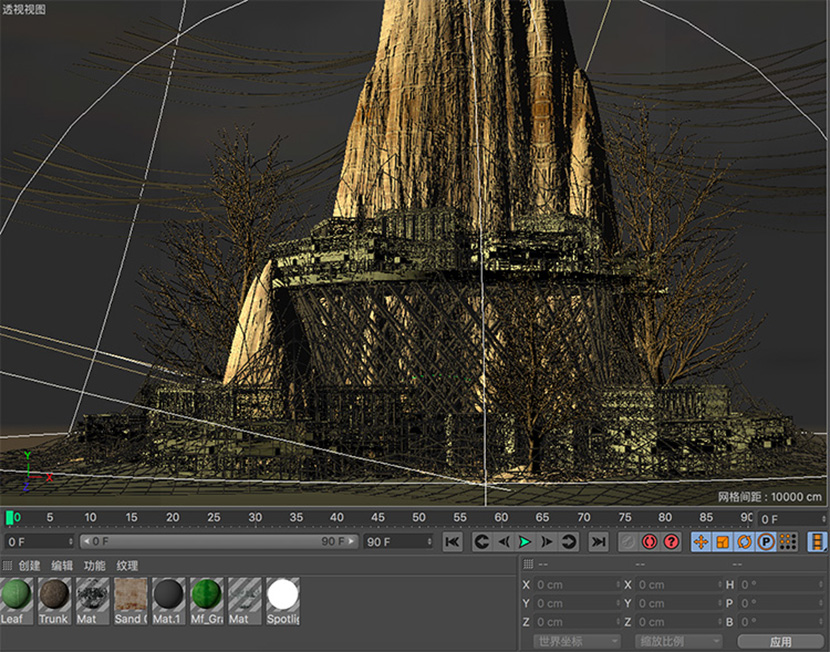
Task: Step to the next frame
Action: click(x=547, y=542)
